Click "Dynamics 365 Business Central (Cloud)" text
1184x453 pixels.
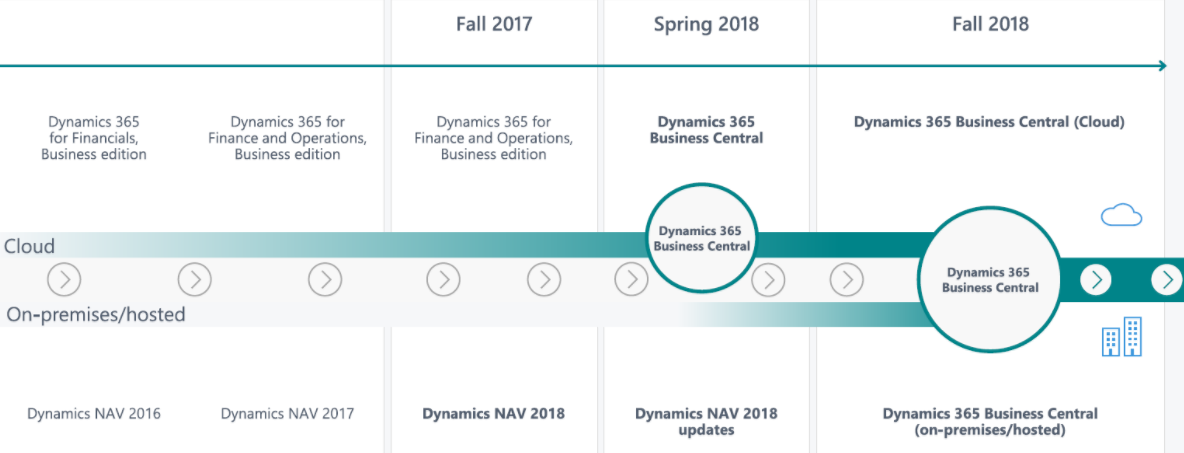coord(989,122)
